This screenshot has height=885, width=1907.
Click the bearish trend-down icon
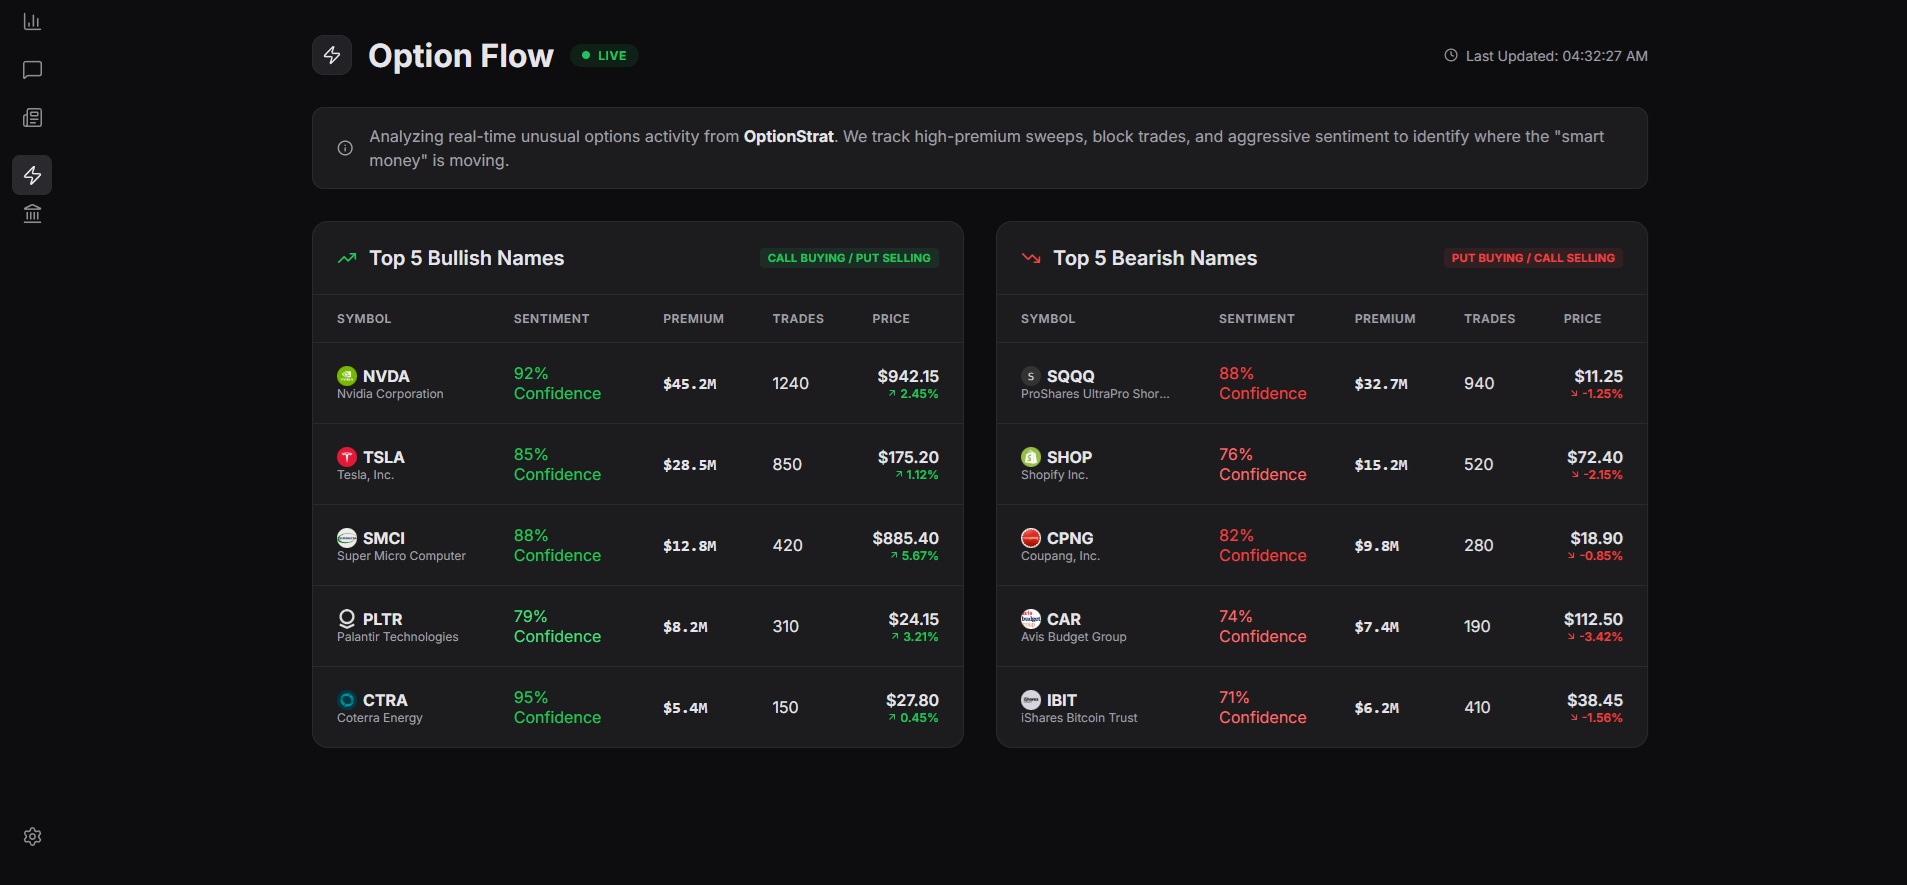[x=1031, y=258]
